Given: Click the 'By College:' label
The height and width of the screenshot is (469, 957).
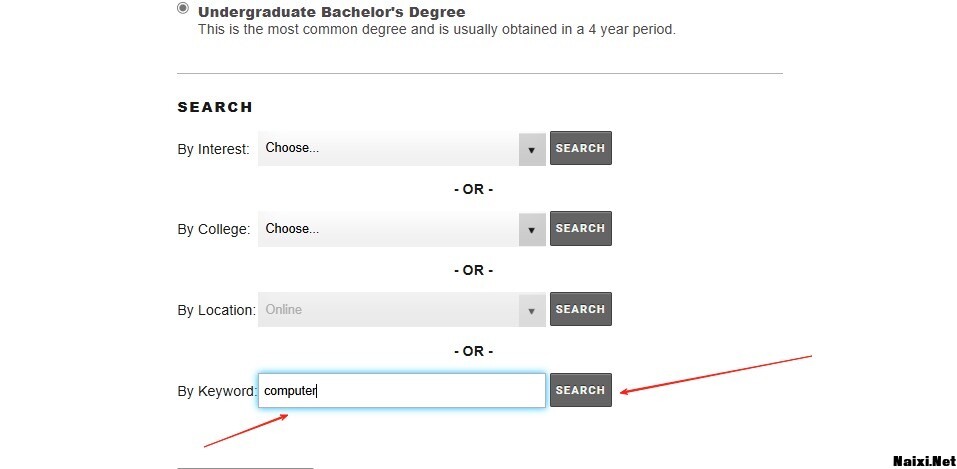Looking at the screenshot, I should click(x=213, y=229).
